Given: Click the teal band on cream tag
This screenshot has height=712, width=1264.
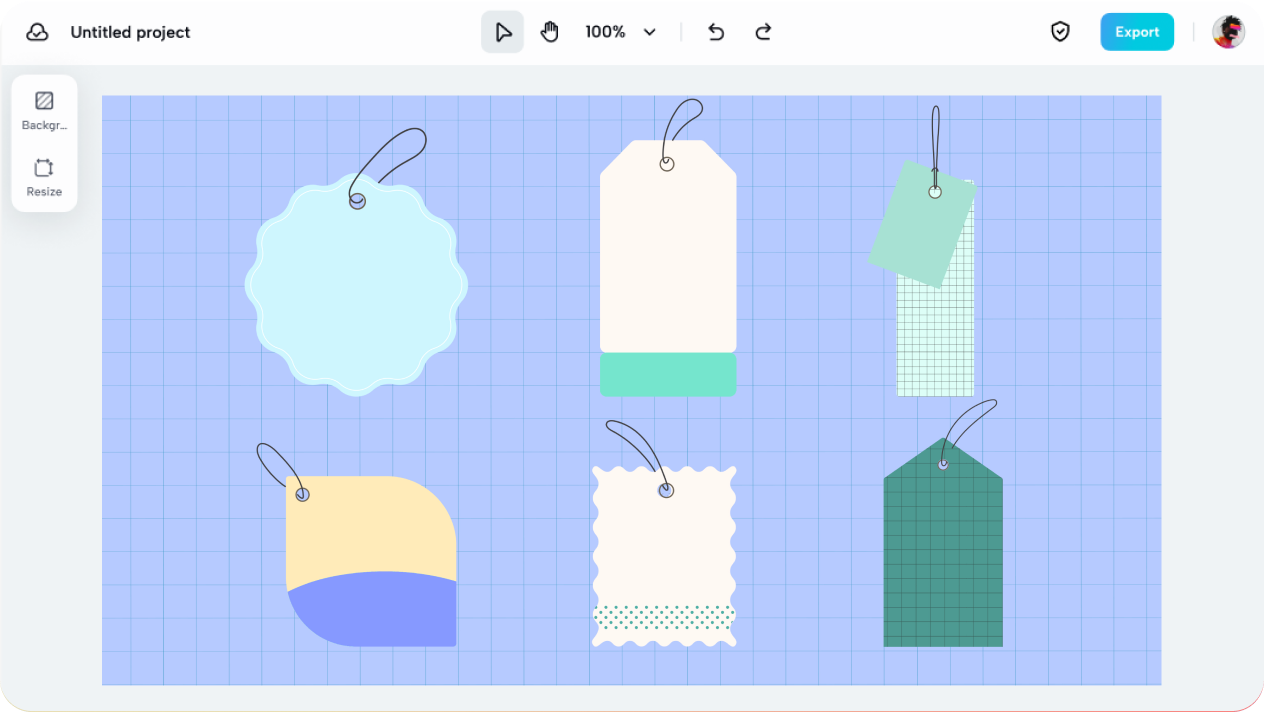Looking at the screenshot, I should tap(668, 374).
